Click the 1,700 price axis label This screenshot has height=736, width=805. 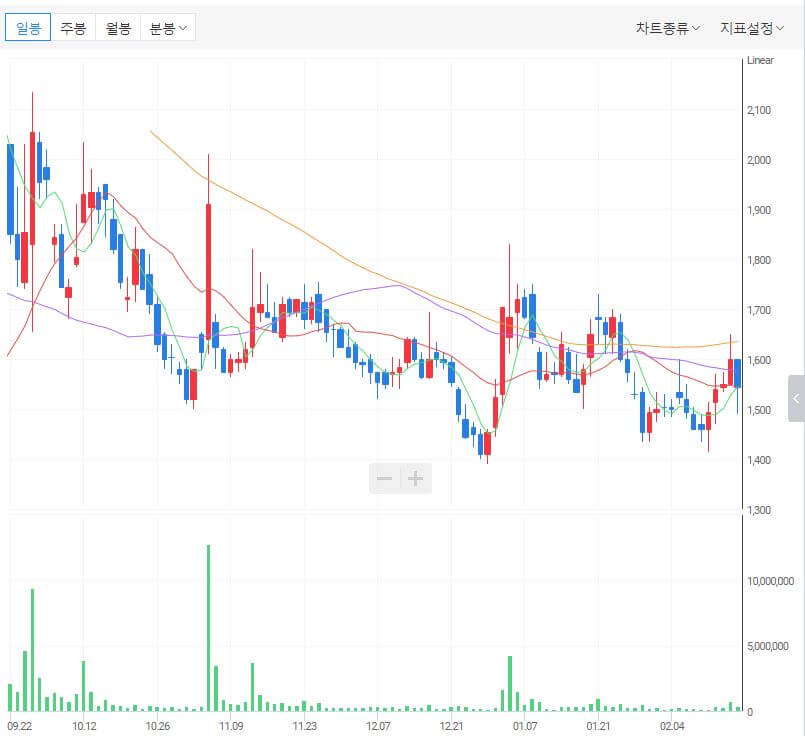click(x=759, y=311)
